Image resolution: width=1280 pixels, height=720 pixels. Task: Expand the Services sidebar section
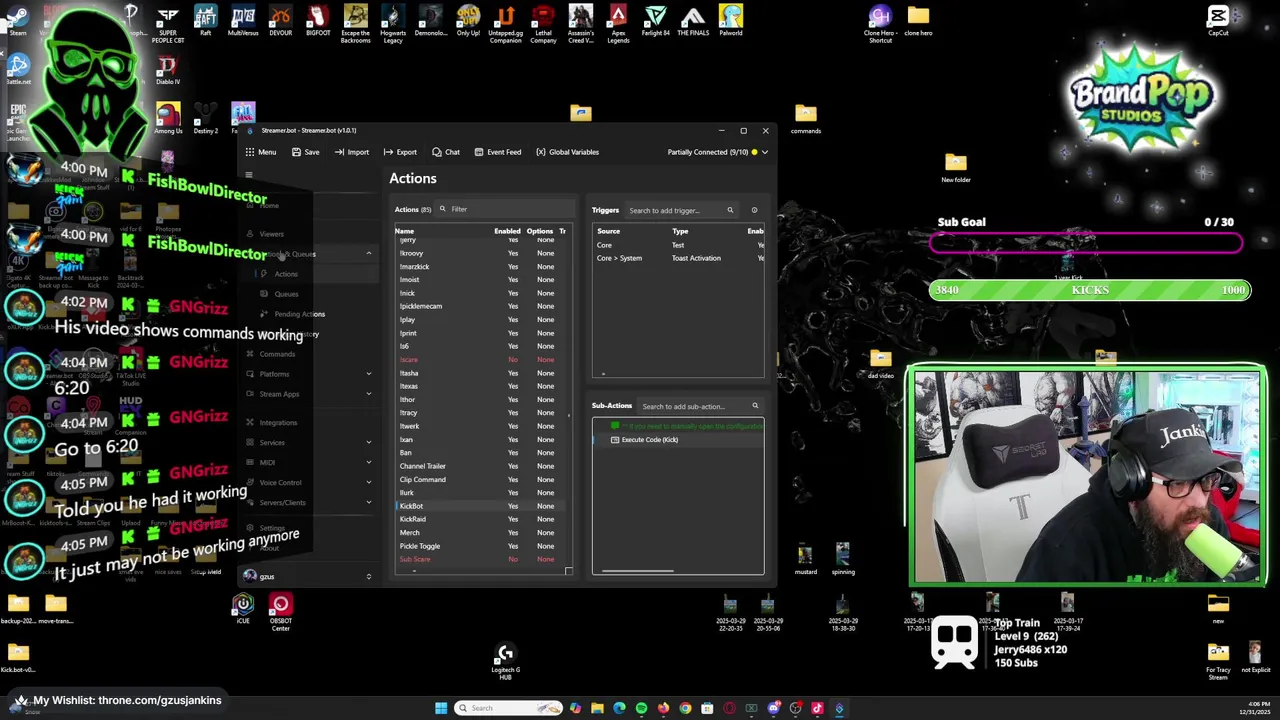(x=368, y=442)
